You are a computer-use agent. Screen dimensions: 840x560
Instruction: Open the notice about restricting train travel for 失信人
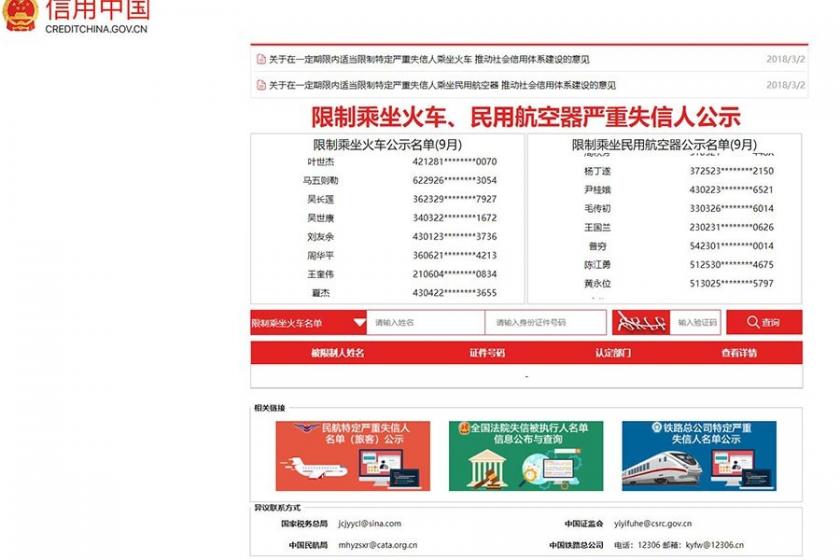(429, 59)
